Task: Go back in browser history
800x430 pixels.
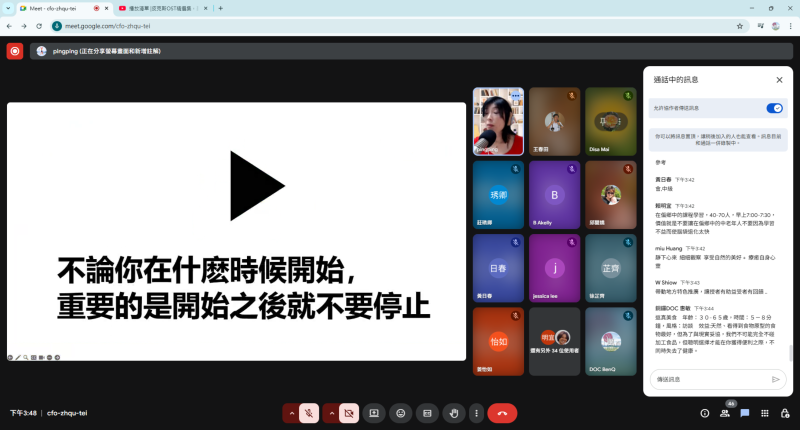Action: (9, 26)
